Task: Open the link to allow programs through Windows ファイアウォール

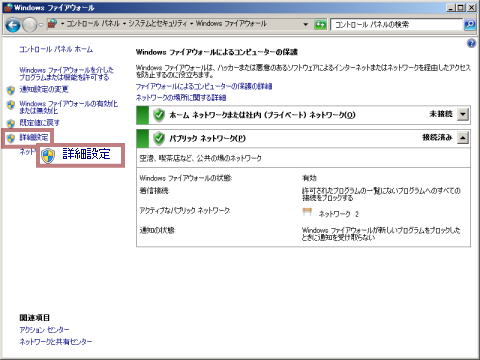Action: (66, 74)
